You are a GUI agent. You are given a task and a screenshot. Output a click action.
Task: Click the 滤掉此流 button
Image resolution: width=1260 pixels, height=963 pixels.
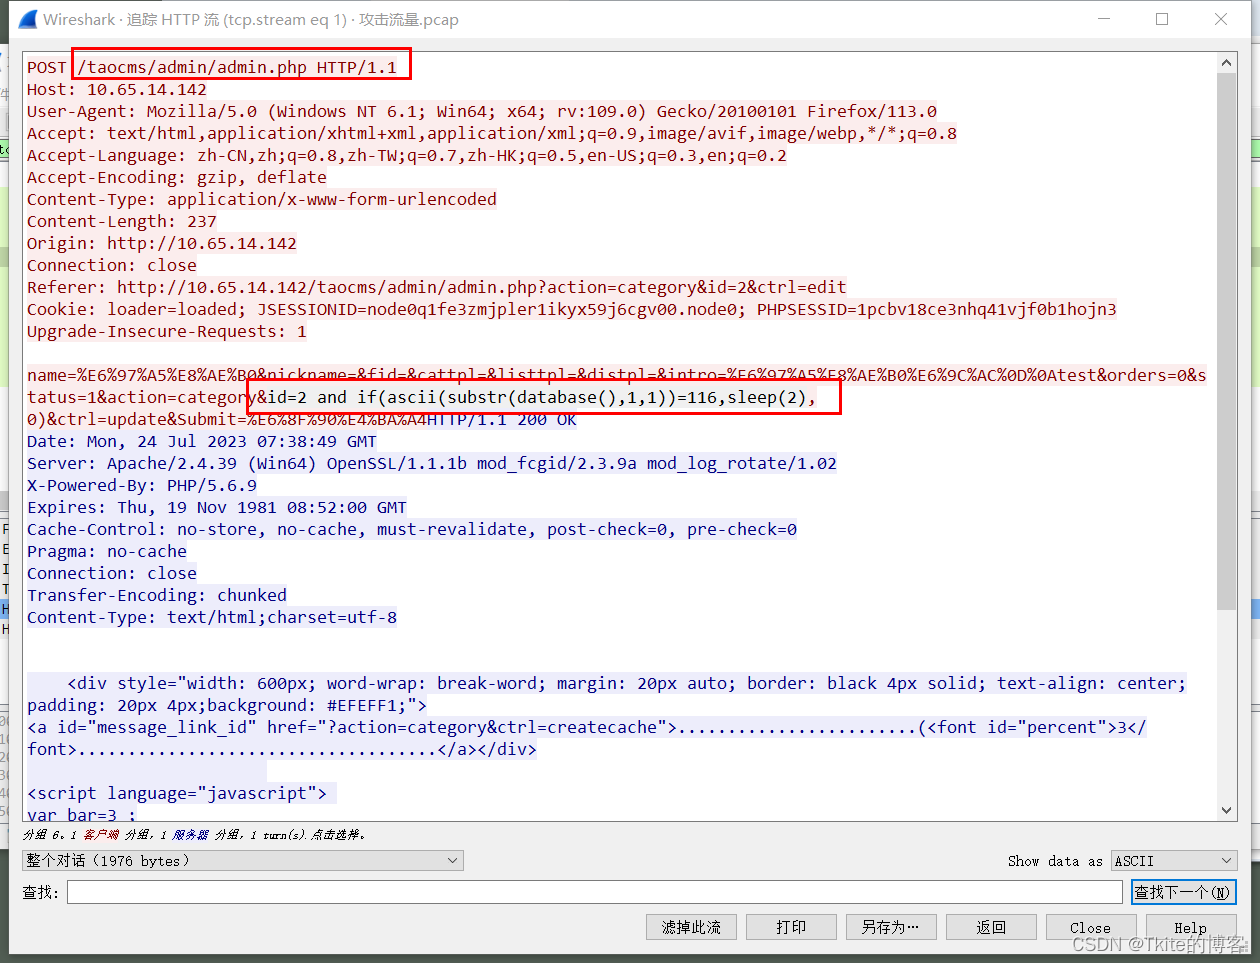(691, 927)
